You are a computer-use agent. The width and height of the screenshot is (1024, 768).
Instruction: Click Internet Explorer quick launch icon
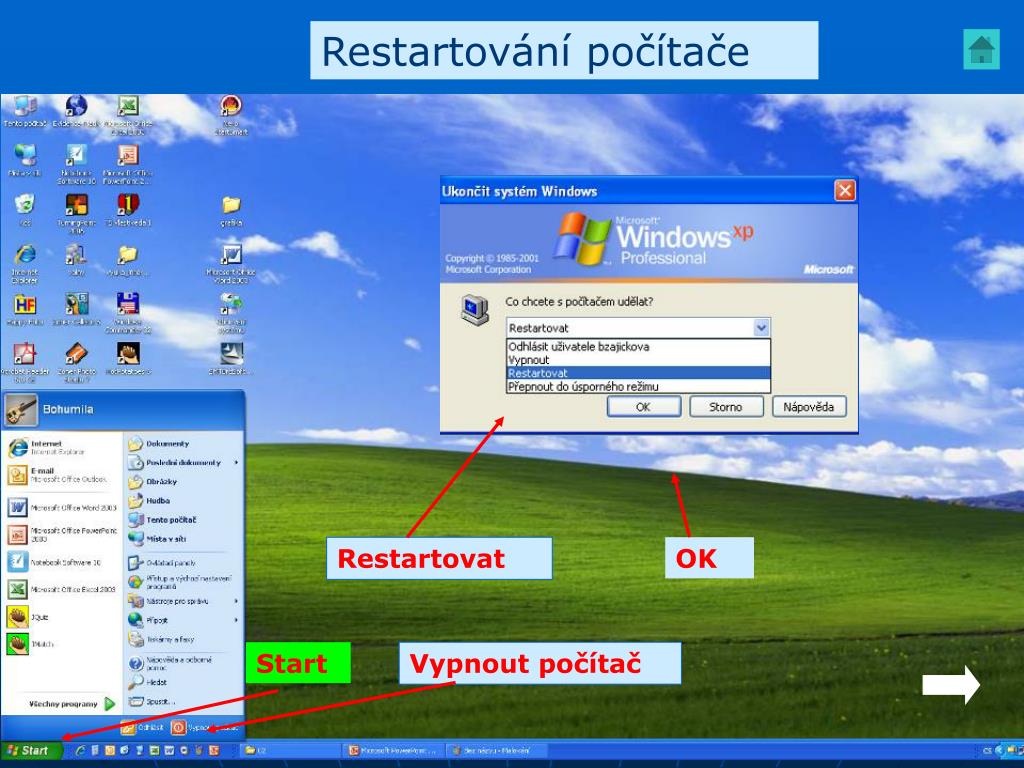[x=80, y=751]
